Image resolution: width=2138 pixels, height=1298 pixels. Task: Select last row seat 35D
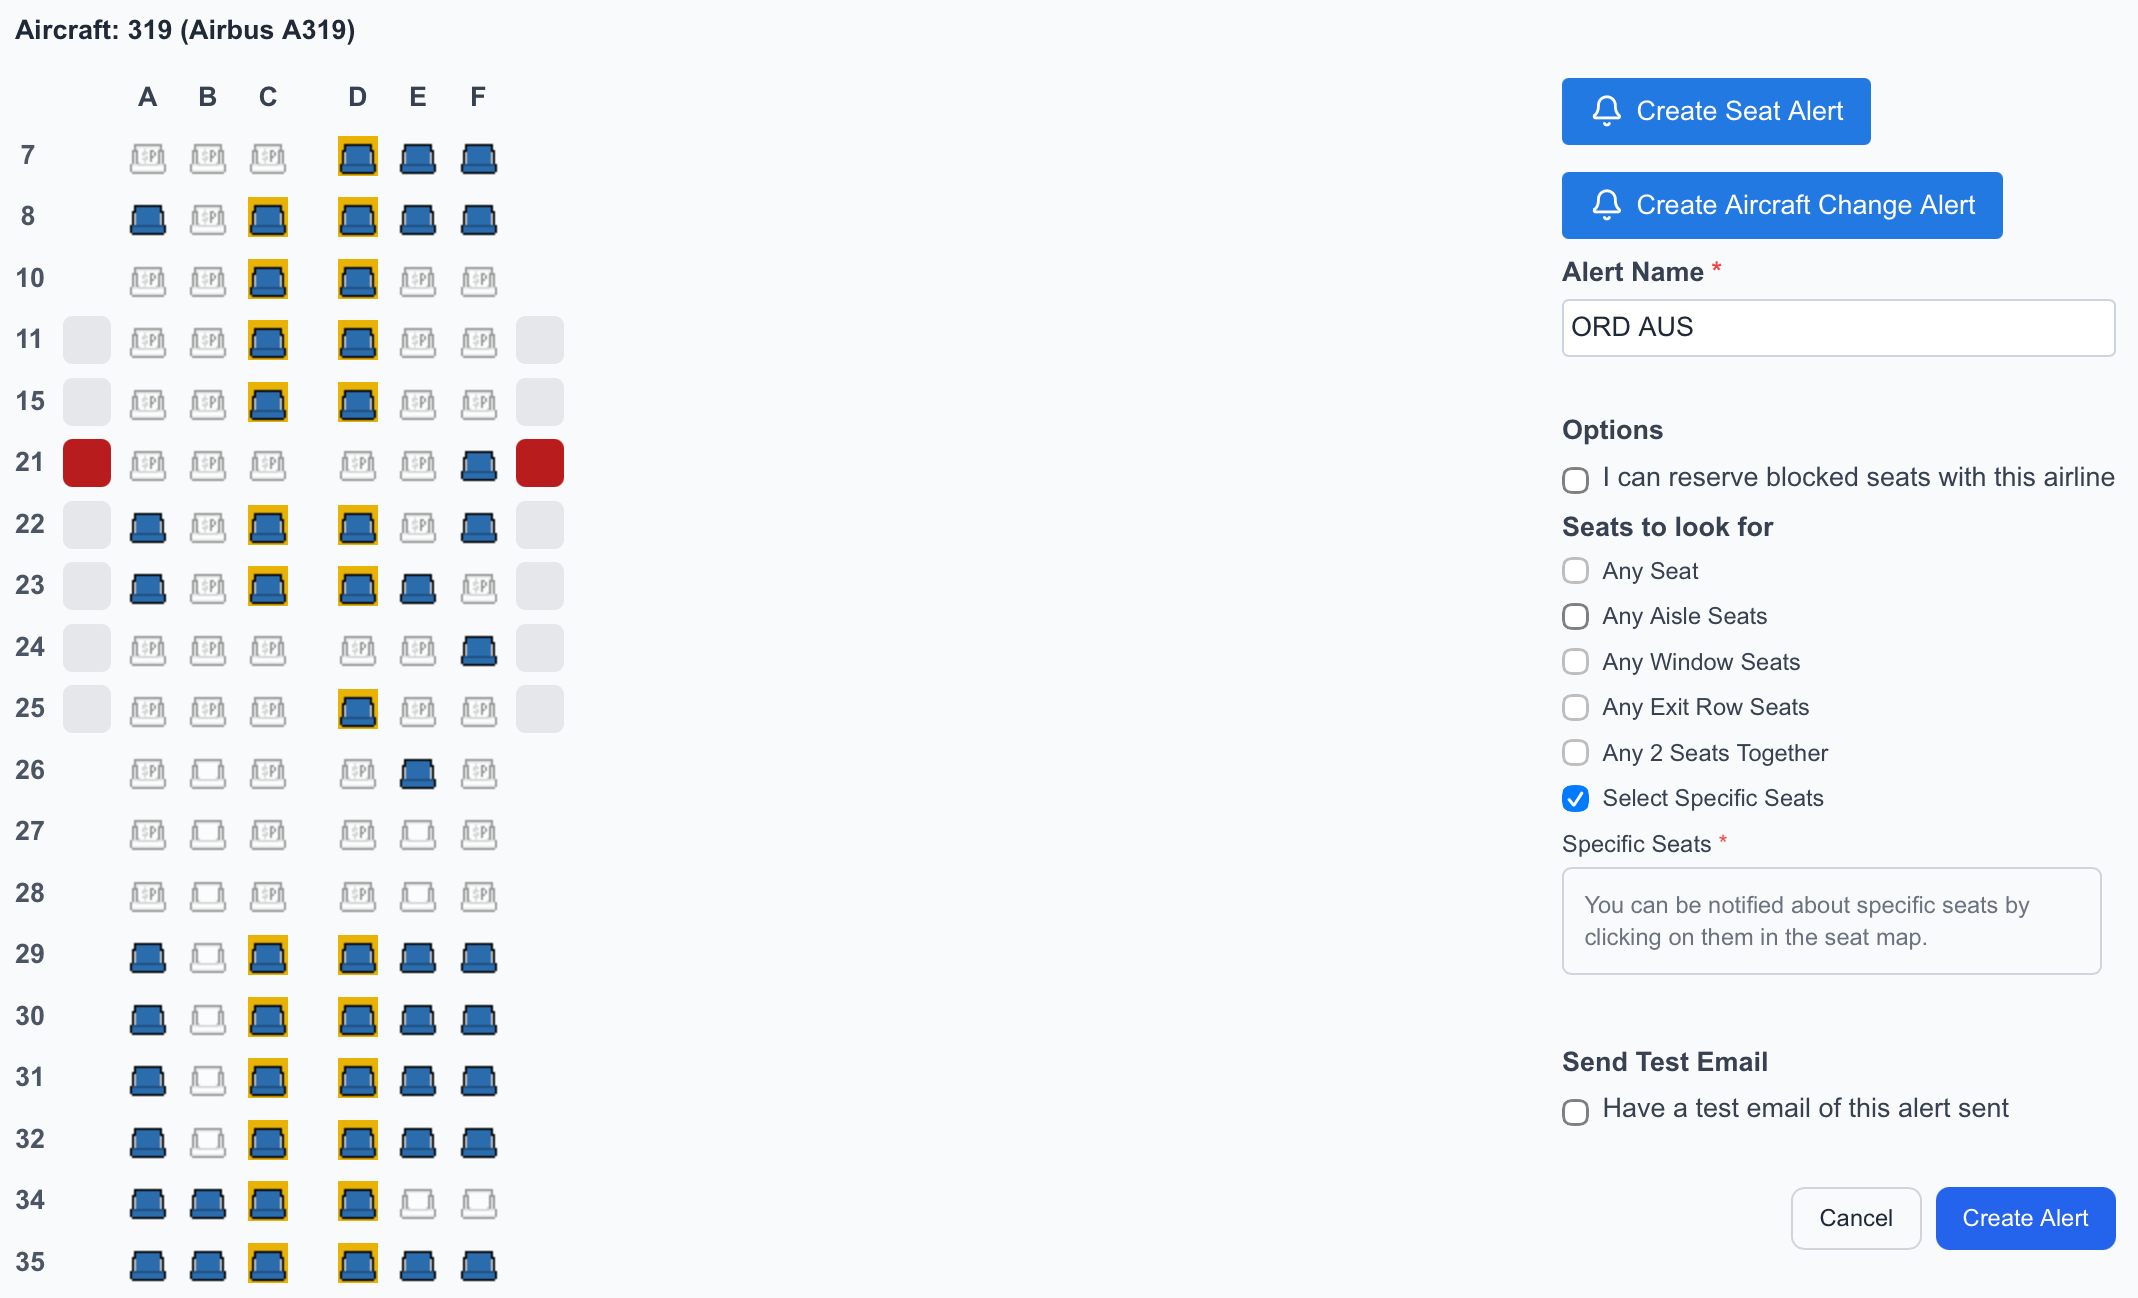pyautogui.click(x=357, y=1263)
